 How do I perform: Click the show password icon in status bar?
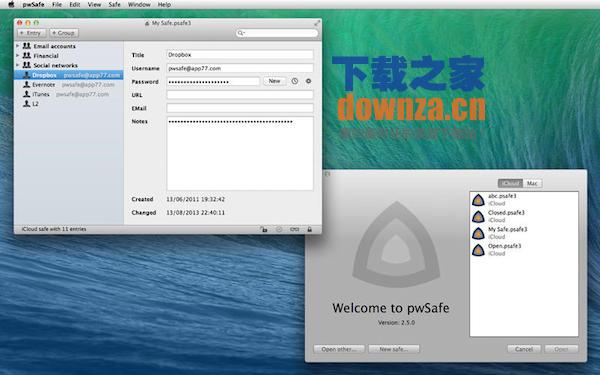pos(294,229)
